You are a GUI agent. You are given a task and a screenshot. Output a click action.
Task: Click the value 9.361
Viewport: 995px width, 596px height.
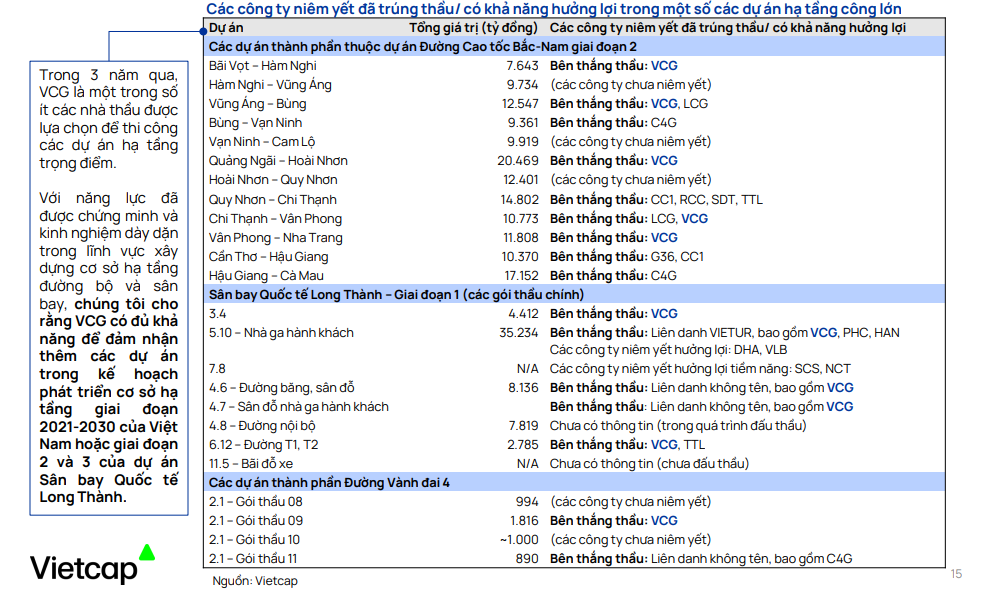pyautogui.click(x=522, y=123)
